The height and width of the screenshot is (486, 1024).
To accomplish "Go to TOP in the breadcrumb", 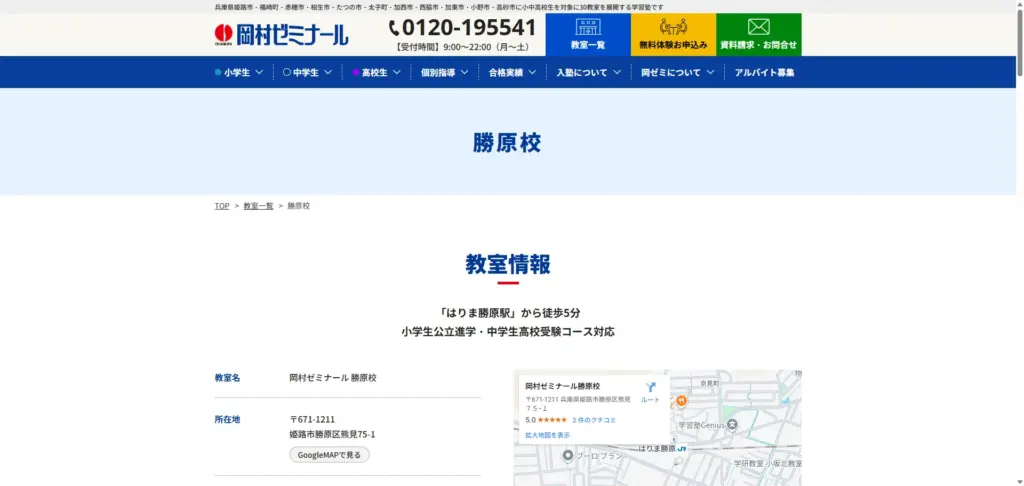I will point(222,206).
